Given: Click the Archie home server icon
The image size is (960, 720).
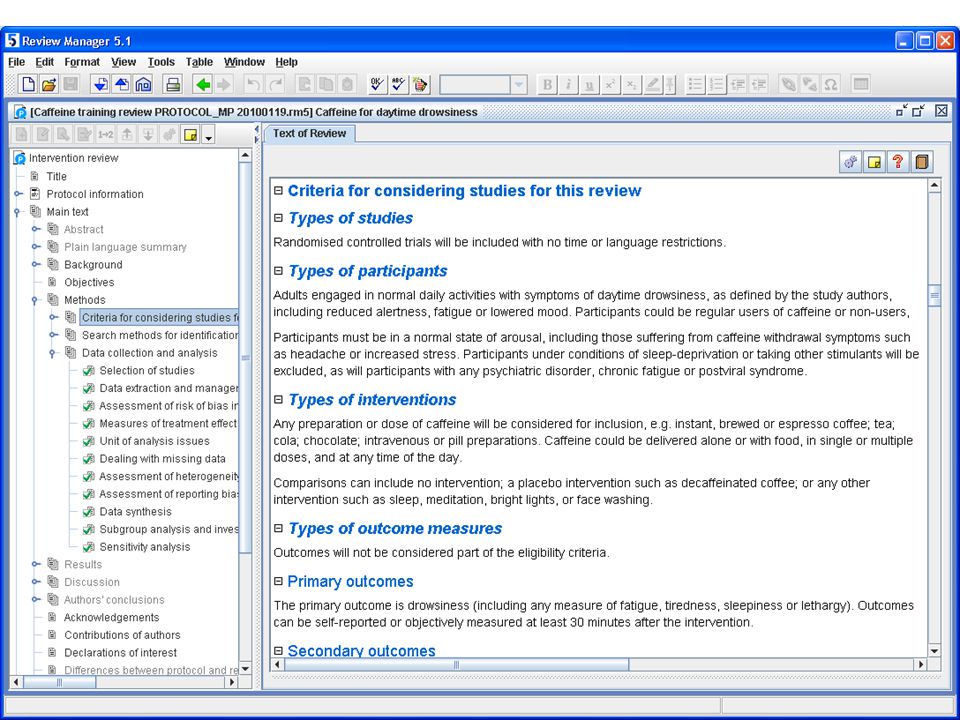Looking at the screenshot, I should pyautogui.click(x=143, y=84).
